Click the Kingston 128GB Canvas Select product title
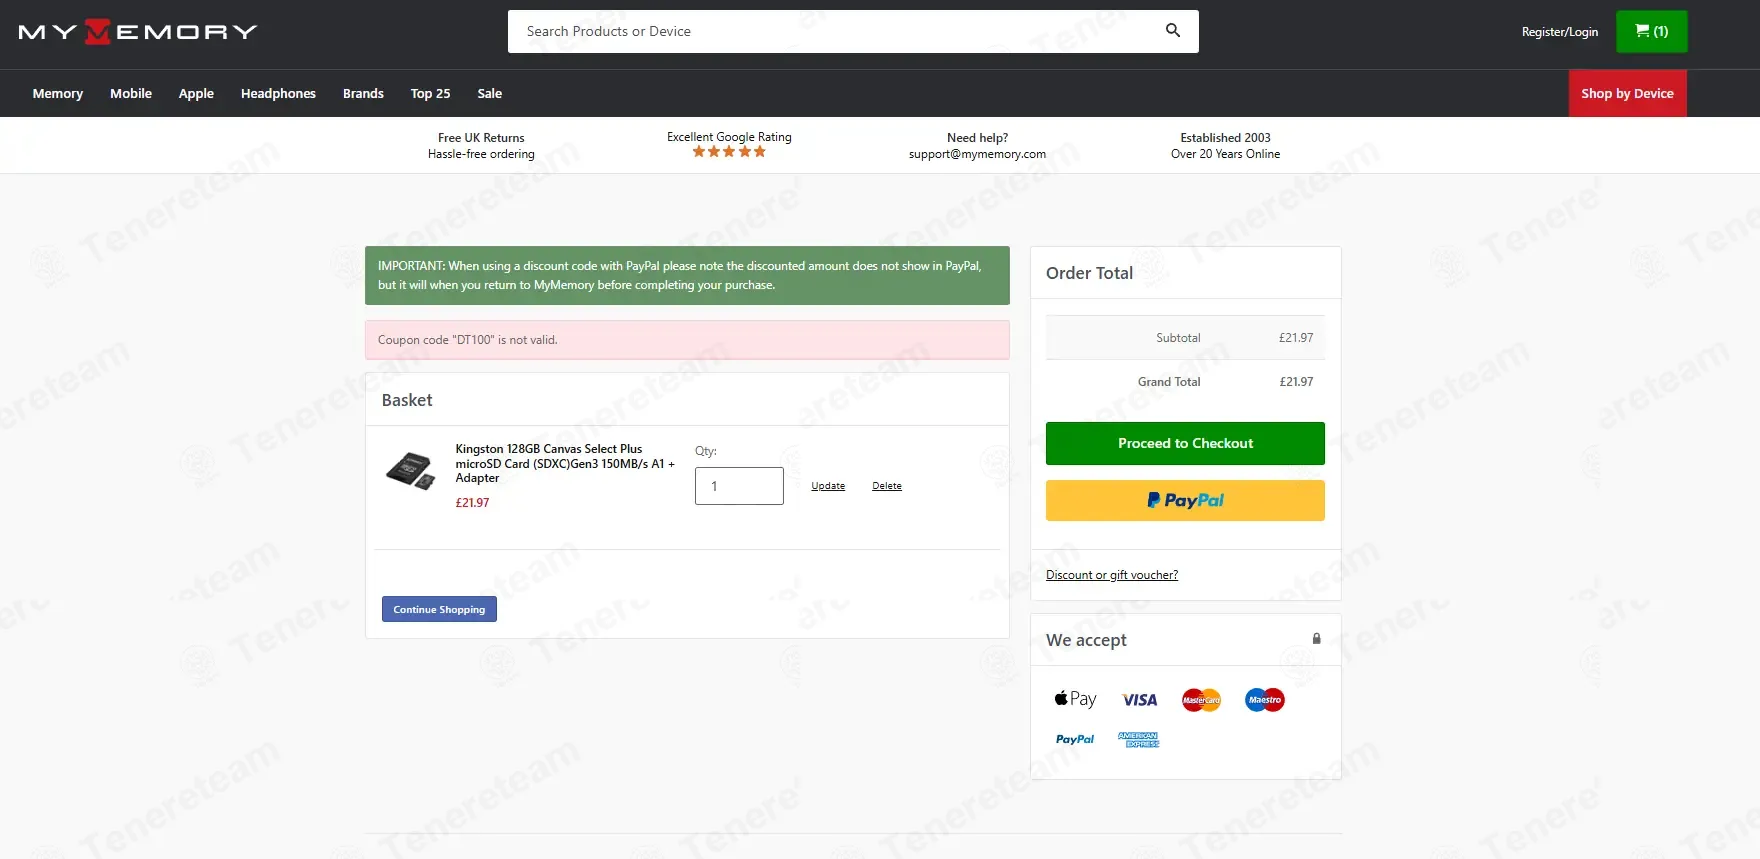The width and height of the screenshot is (1760, 859). [565, 463]
